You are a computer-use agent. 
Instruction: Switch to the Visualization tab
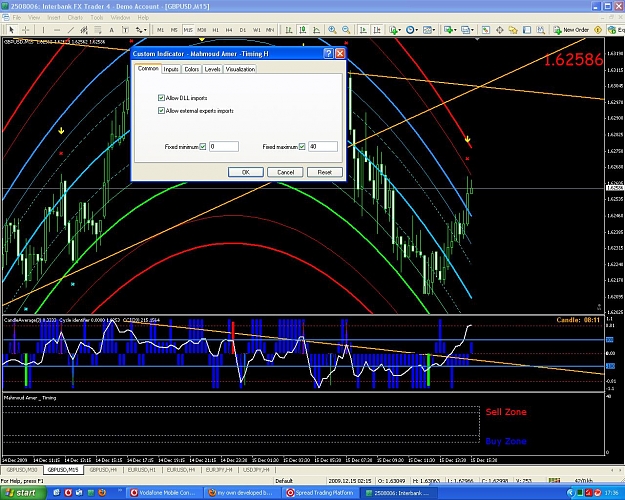tap(240, 69)
